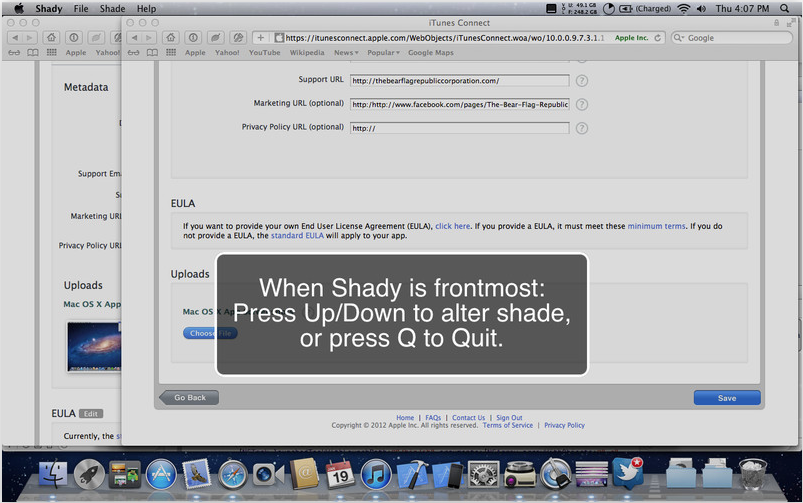Viewport: 803px width, 503px height.
Task: Click the Edit button next to EULA in back window
Action: [91, 414]
